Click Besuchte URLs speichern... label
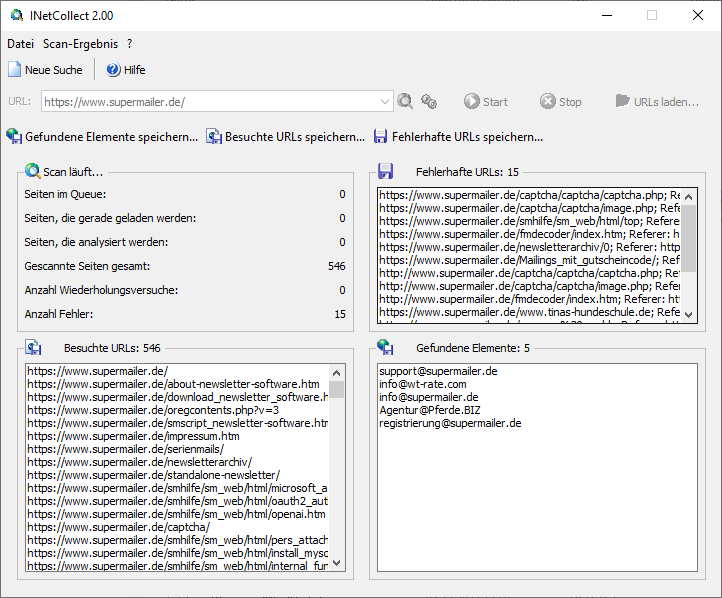This screenshot has height=598, width=722. point(295,137)
